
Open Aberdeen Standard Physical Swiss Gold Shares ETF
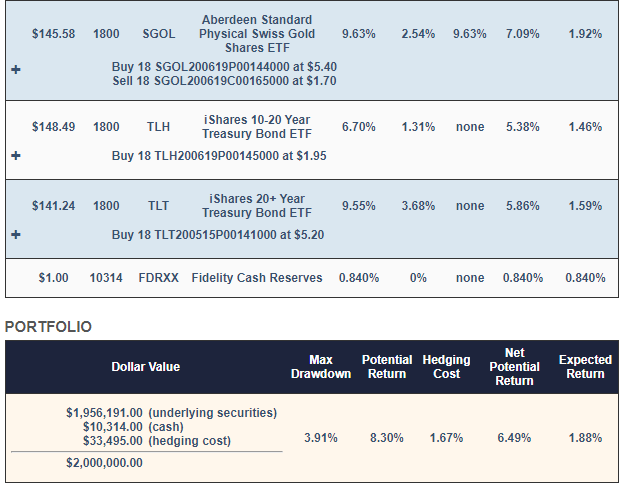pos(256,34)
